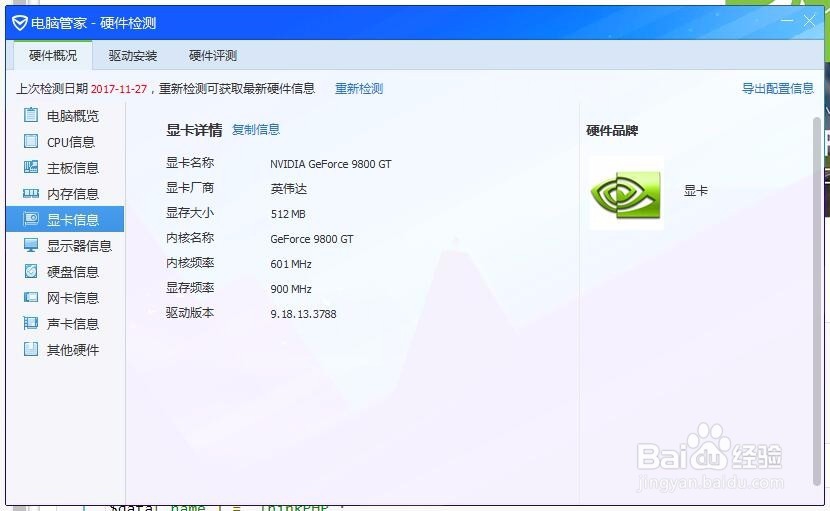Select 其他硬件 label in the sidebar
The image size is (830, 511).
[73, 349]
